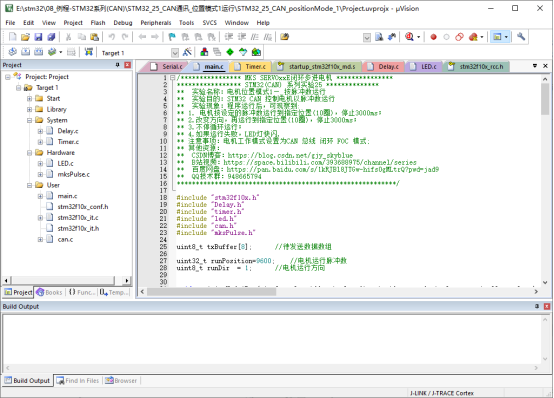Screen dimensions: 554x398
Task: Insert a breakpoint with the red dot icon
Action: [434, 37]
